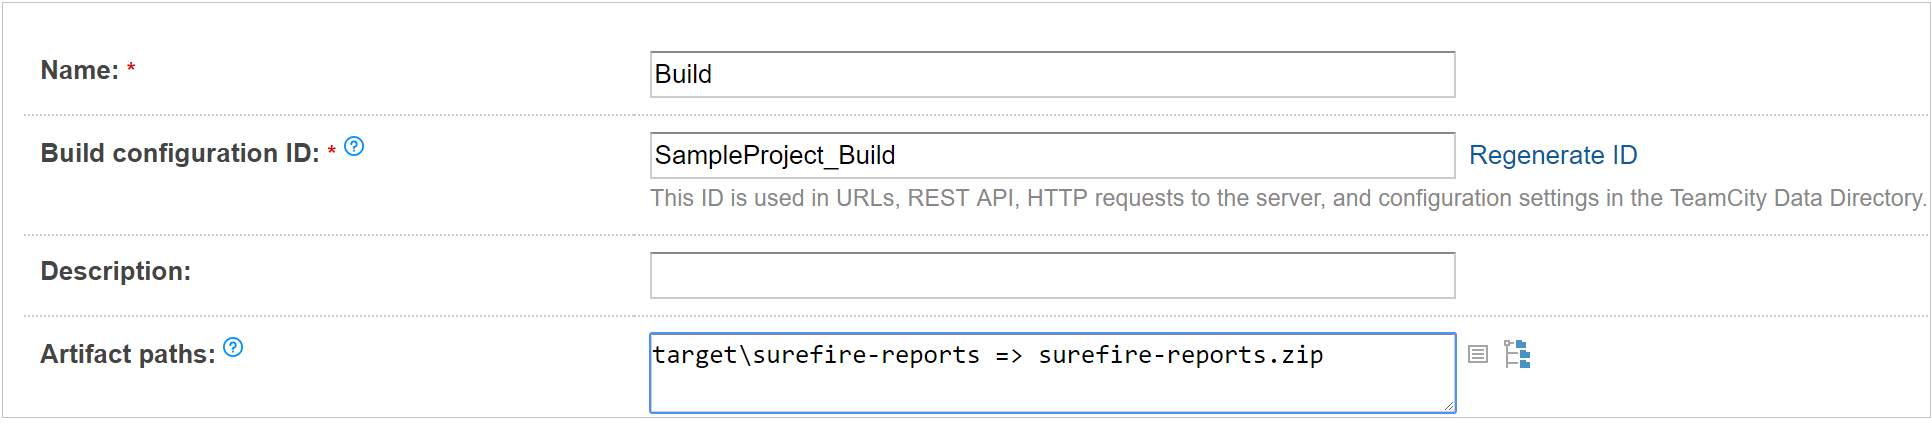1931x424 pixels.
Task: Click the Regenerate ID link
Action: (x=1552, y=156)
